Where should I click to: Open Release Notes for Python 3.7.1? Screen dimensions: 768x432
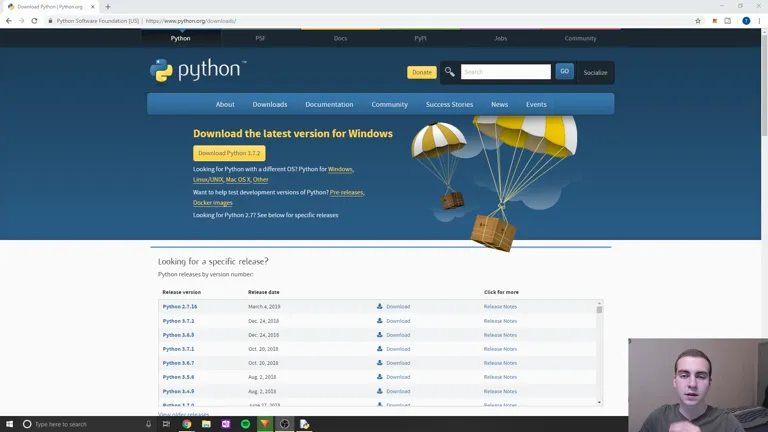pyautogui.click(x=500, y=349)
